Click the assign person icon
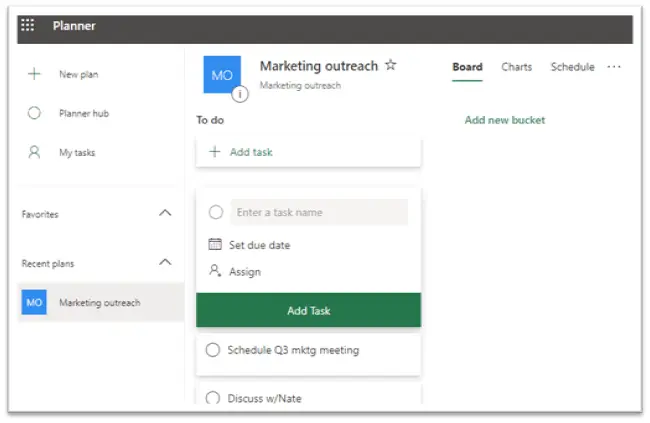 pyautogui.click(x=215, y=271)
